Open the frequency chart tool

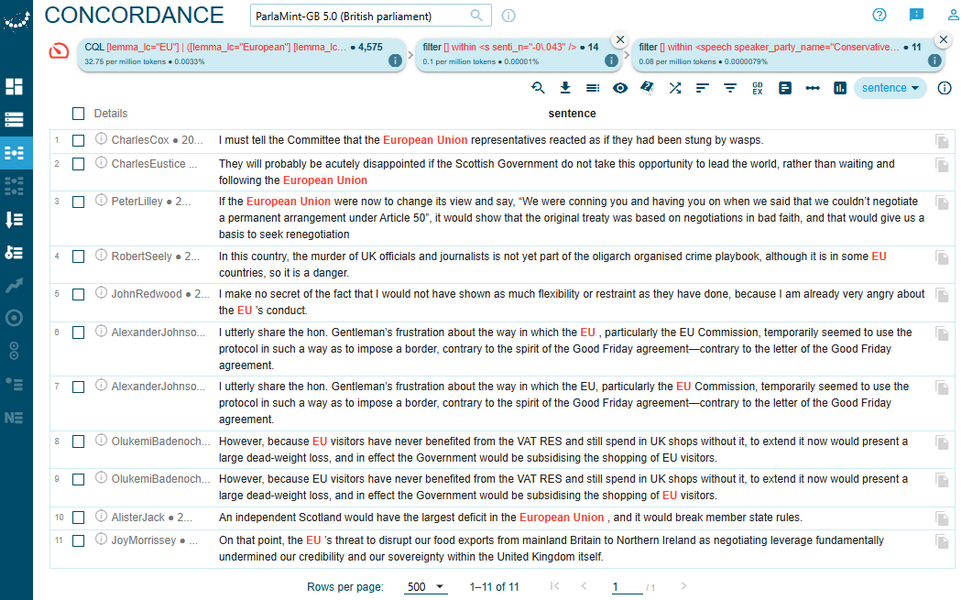pyautogui.click(x=839, y=88)
